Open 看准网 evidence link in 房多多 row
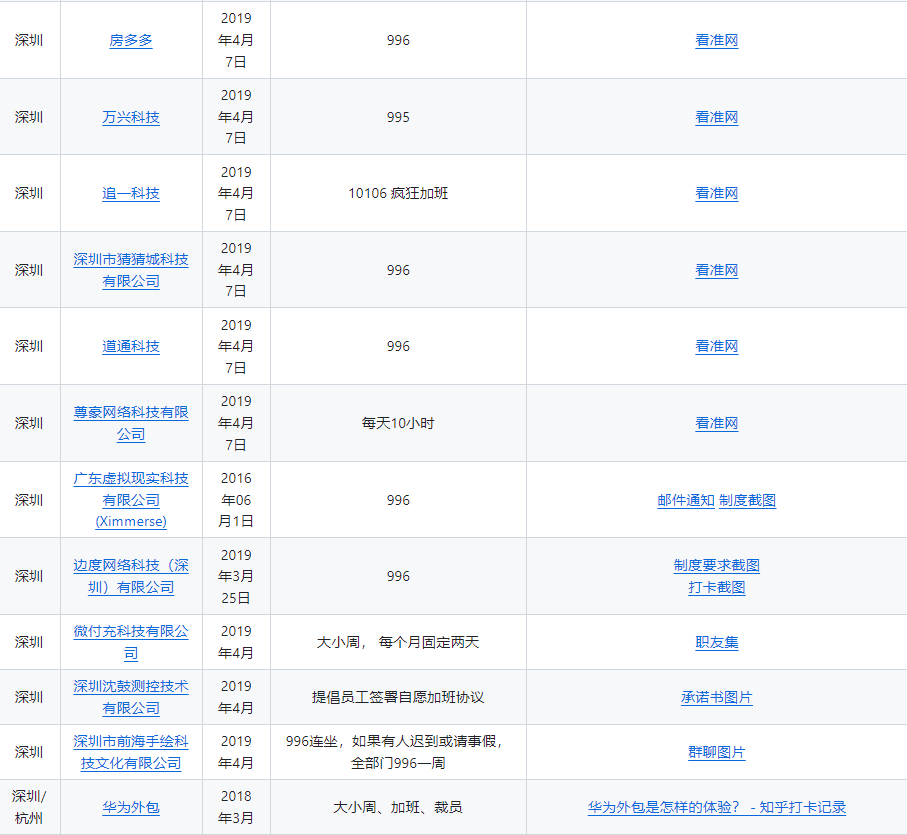The height and width of the screenshot is (835, 907). pos(717,40)
